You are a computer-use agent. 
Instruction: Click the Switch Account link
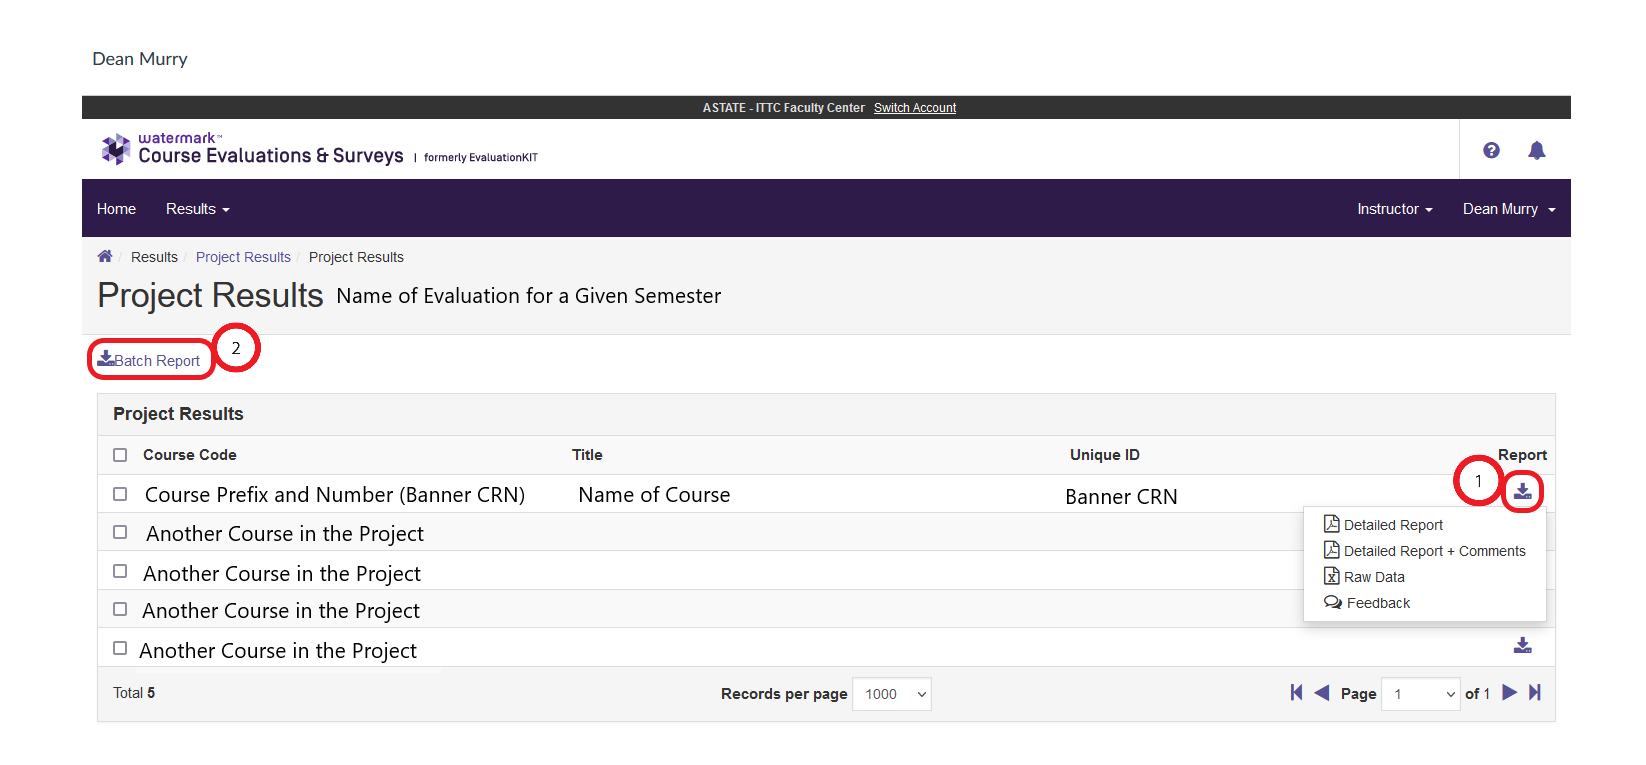coord(915,108)
